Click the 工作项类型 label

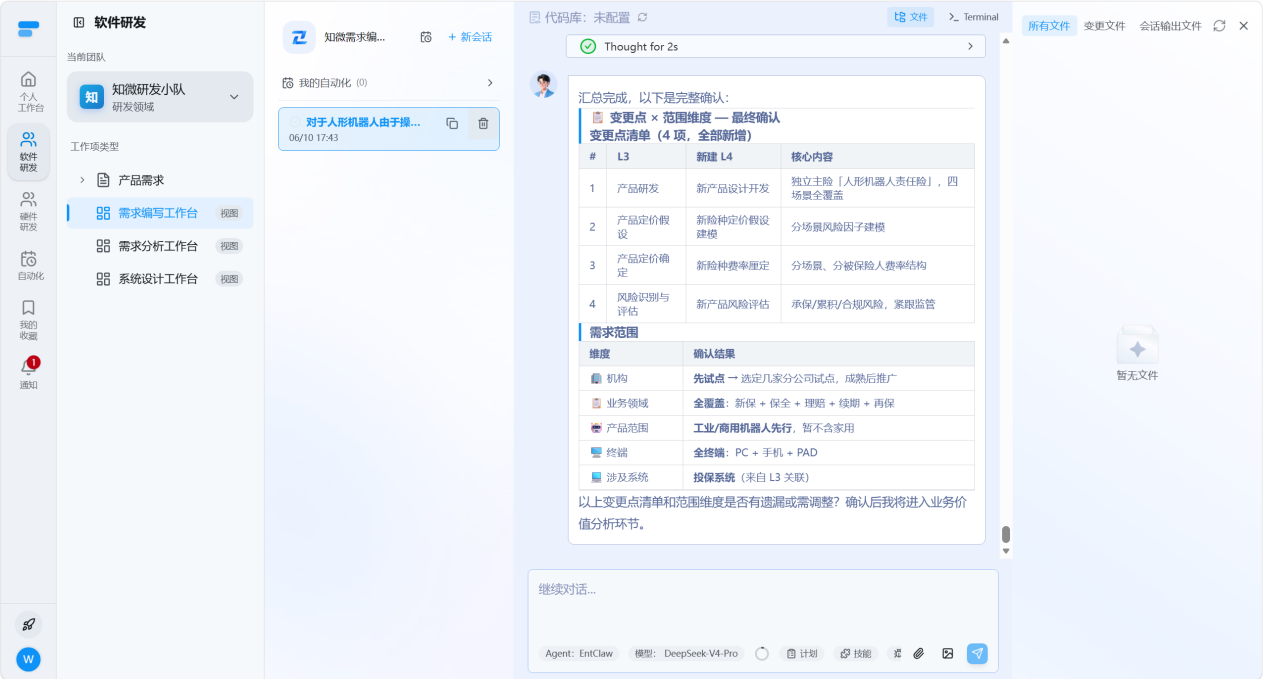coord(94,146)
